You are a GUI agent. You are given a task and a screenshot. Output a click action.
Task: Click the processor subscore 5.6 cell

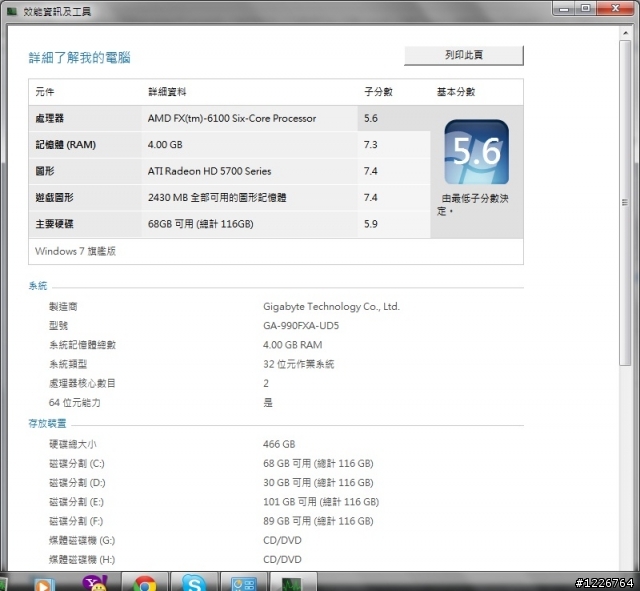click(x=394, y=118)
